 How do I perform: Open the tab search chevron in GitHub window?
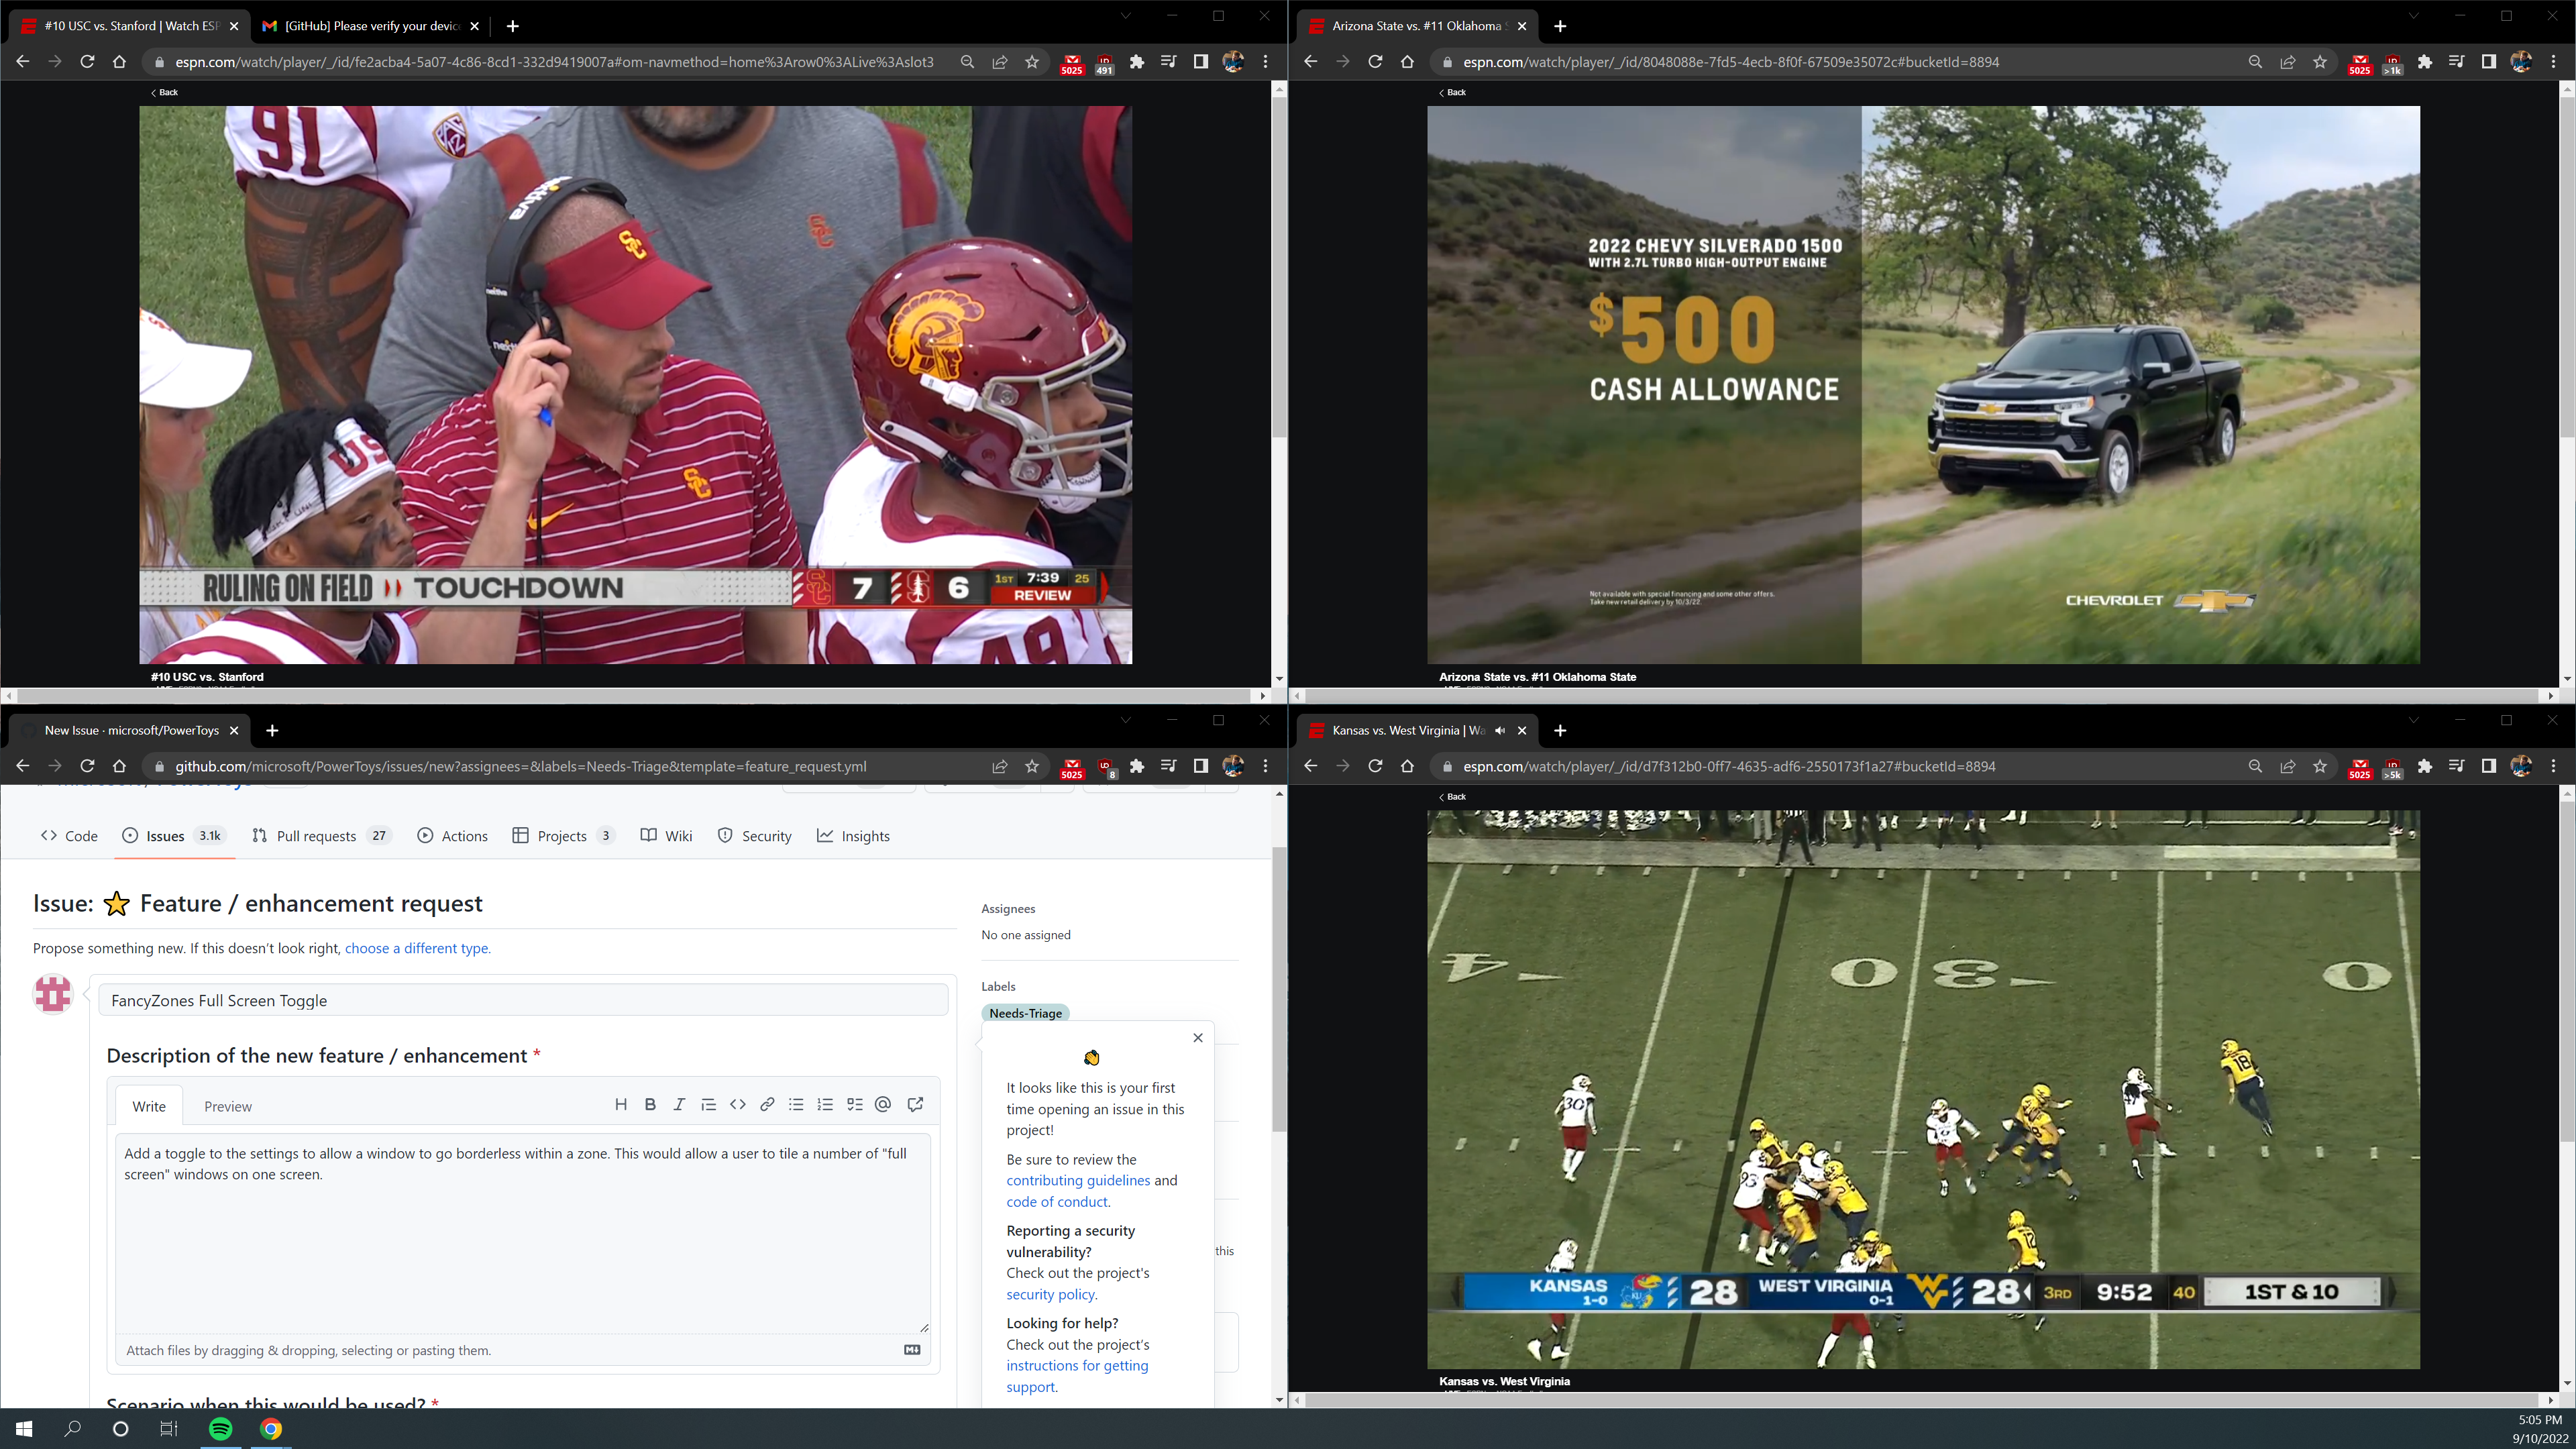pos(1125,720)
